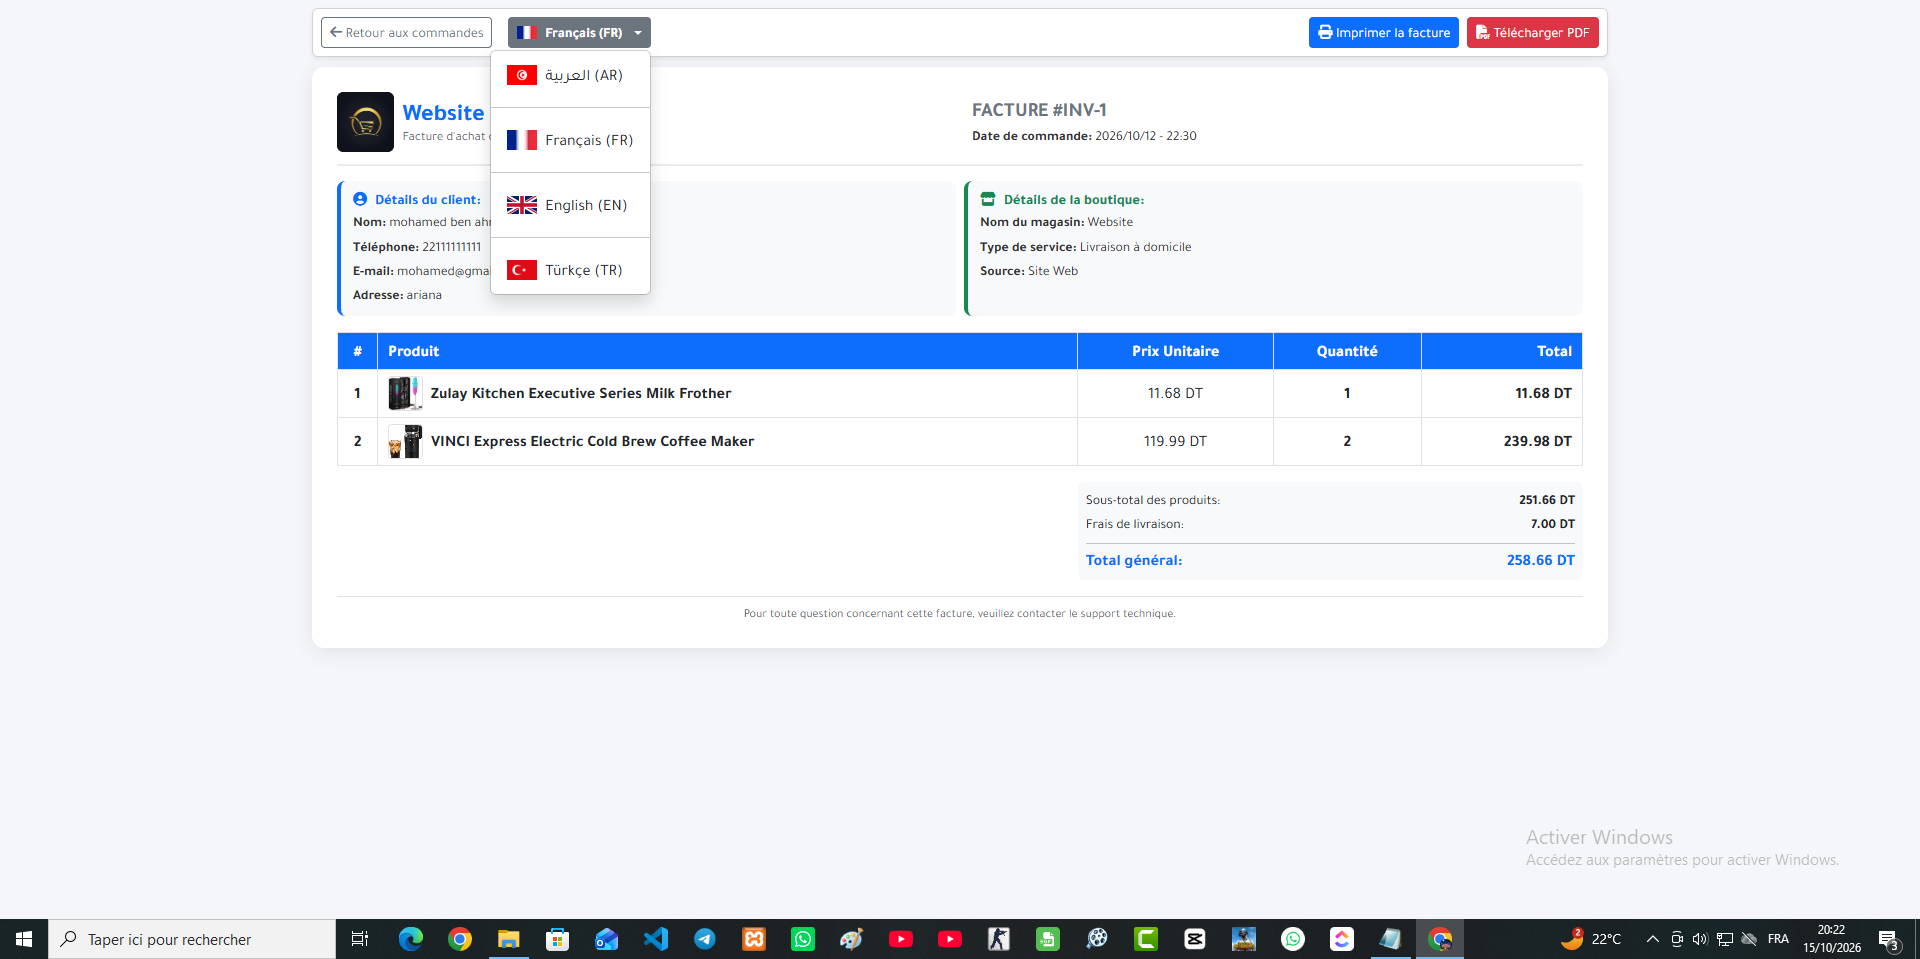Image resolution: width=1920 pixels, height=959 pixels.
Task: Open ClickUp icon in taskbar
Action: pos(1342,939)
